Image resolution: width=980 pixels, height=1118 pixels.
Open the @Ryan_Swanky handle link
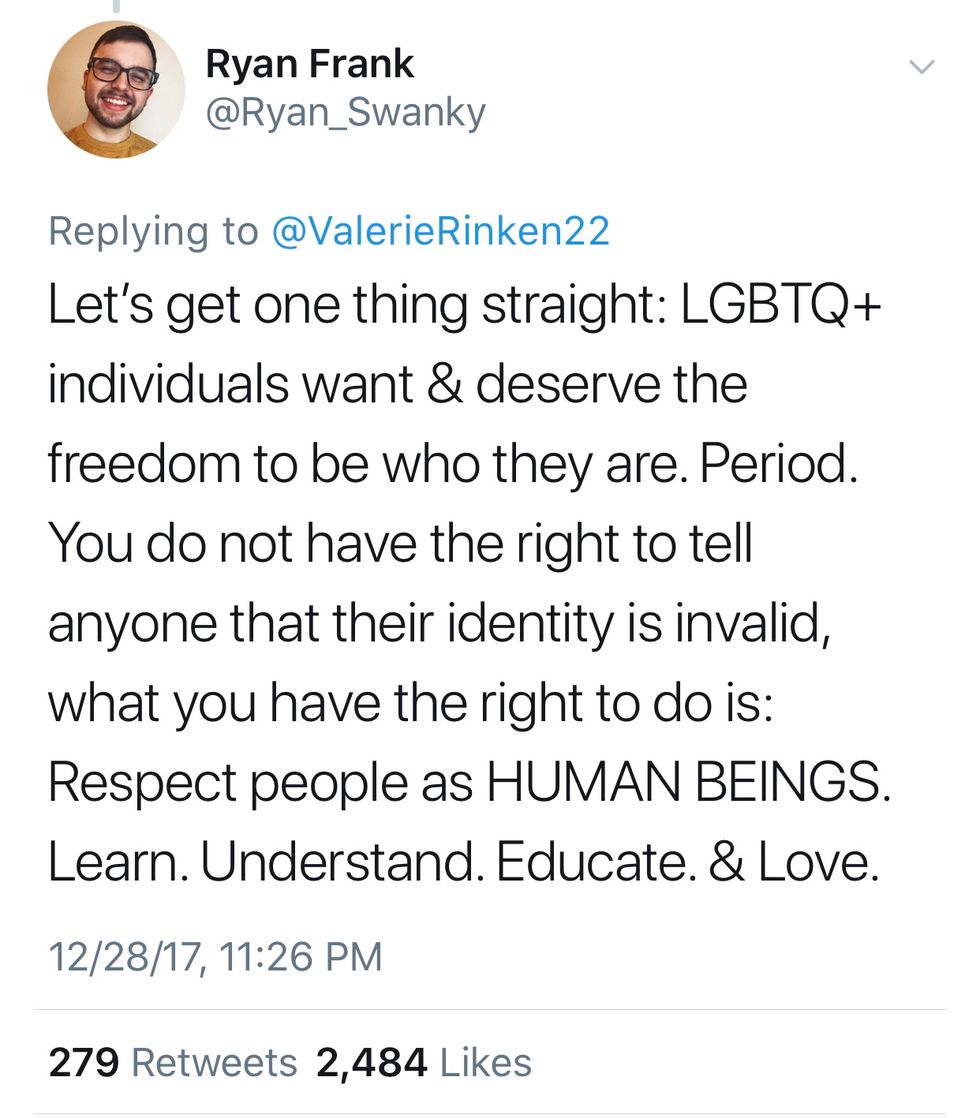point(345,113)
